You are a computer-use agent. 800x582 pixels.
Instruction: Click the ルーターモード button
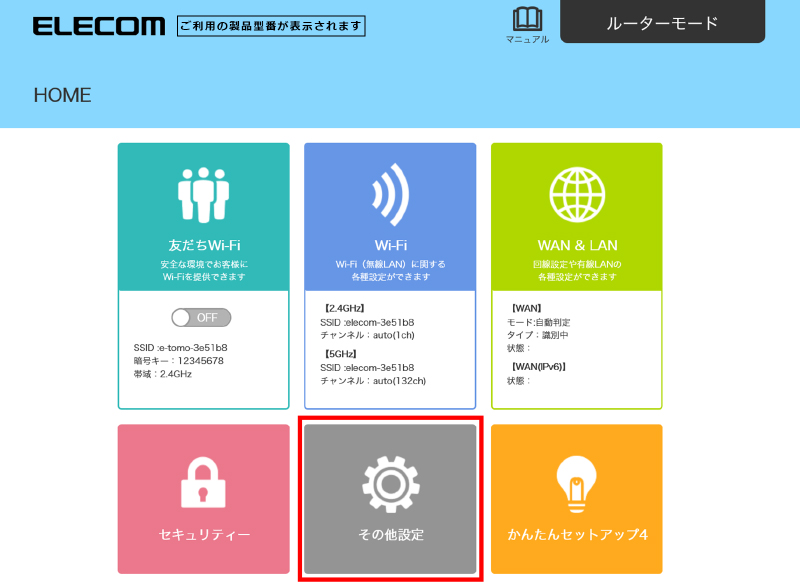coord(662,21)
